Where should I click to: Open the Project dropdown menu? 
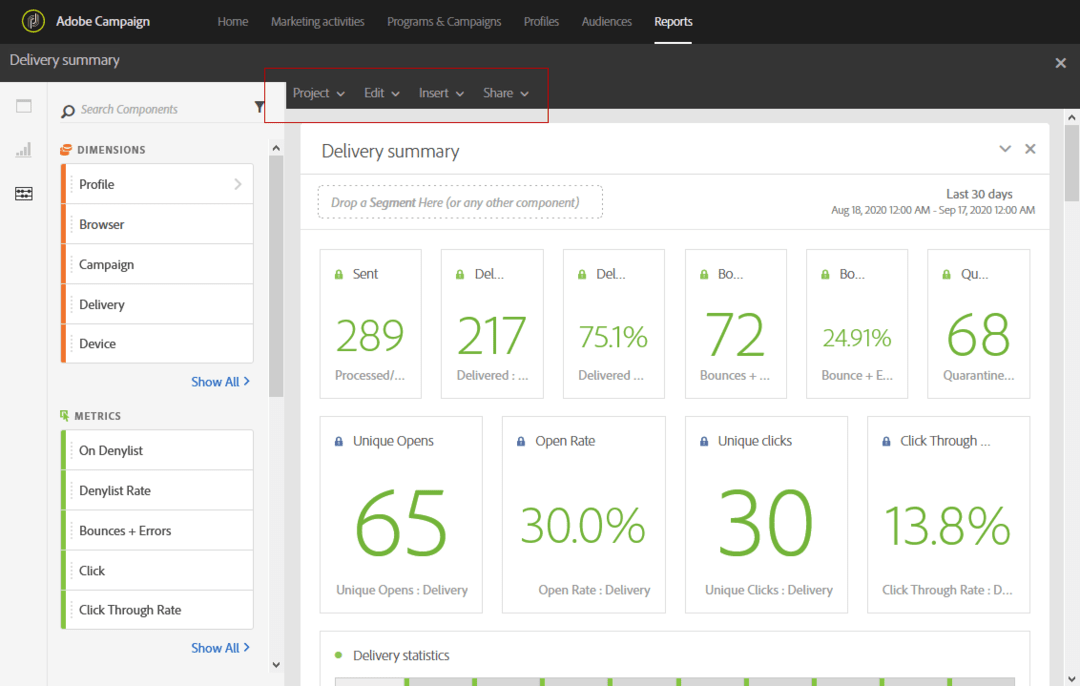318,92
